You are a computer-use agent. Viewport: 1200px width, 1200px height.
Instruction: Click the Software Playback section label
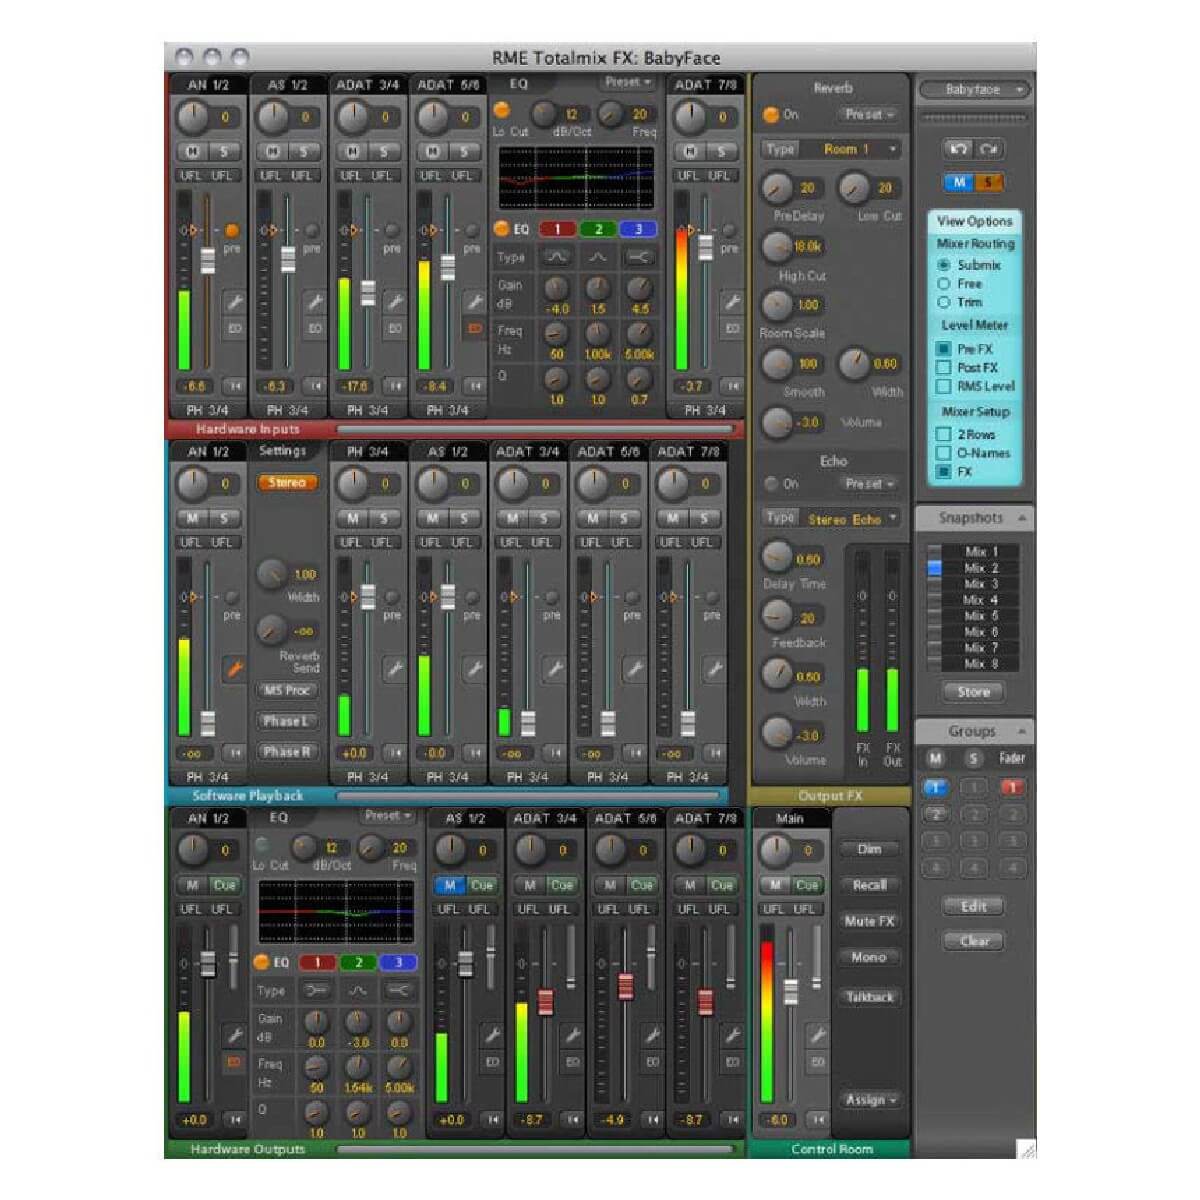(248, 796)
